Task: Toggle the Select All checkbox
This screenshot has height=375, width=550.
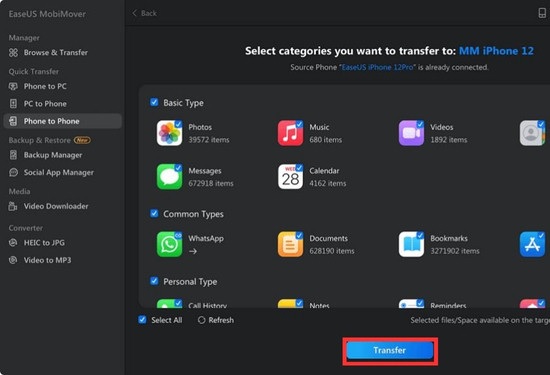Action: pyautogui.click(x=142, y=320)
